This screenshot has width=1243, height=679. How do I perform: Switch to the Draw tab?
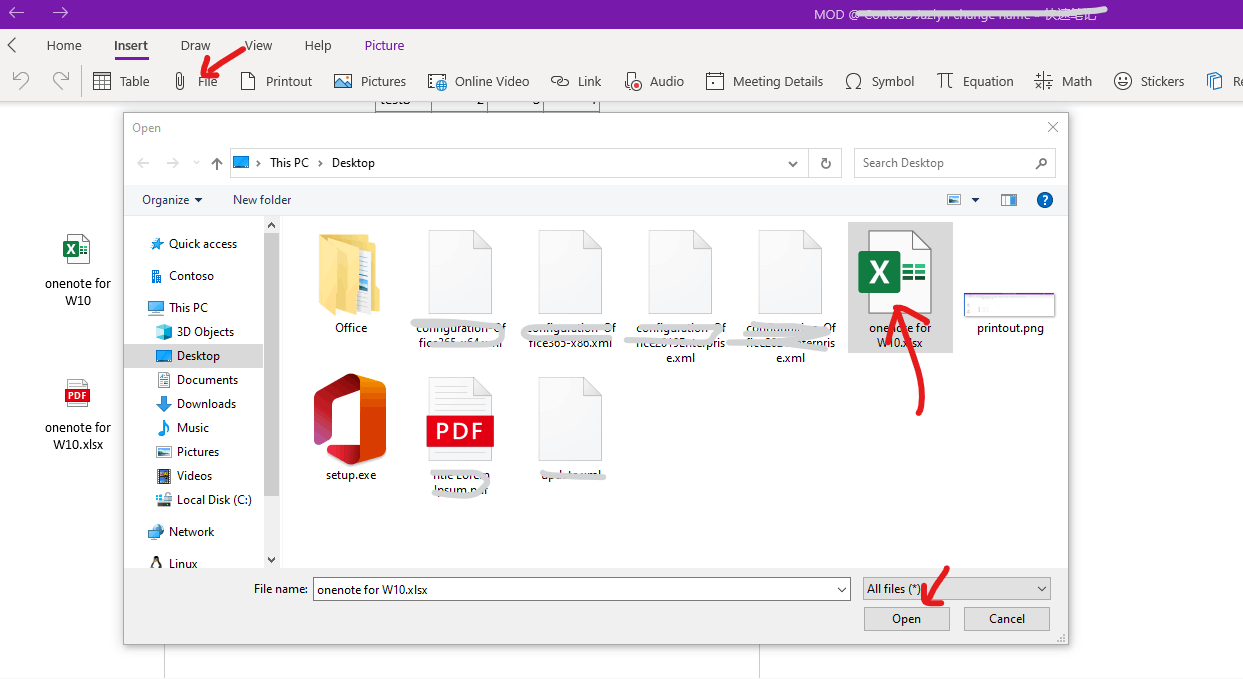[x=196, y=45]
